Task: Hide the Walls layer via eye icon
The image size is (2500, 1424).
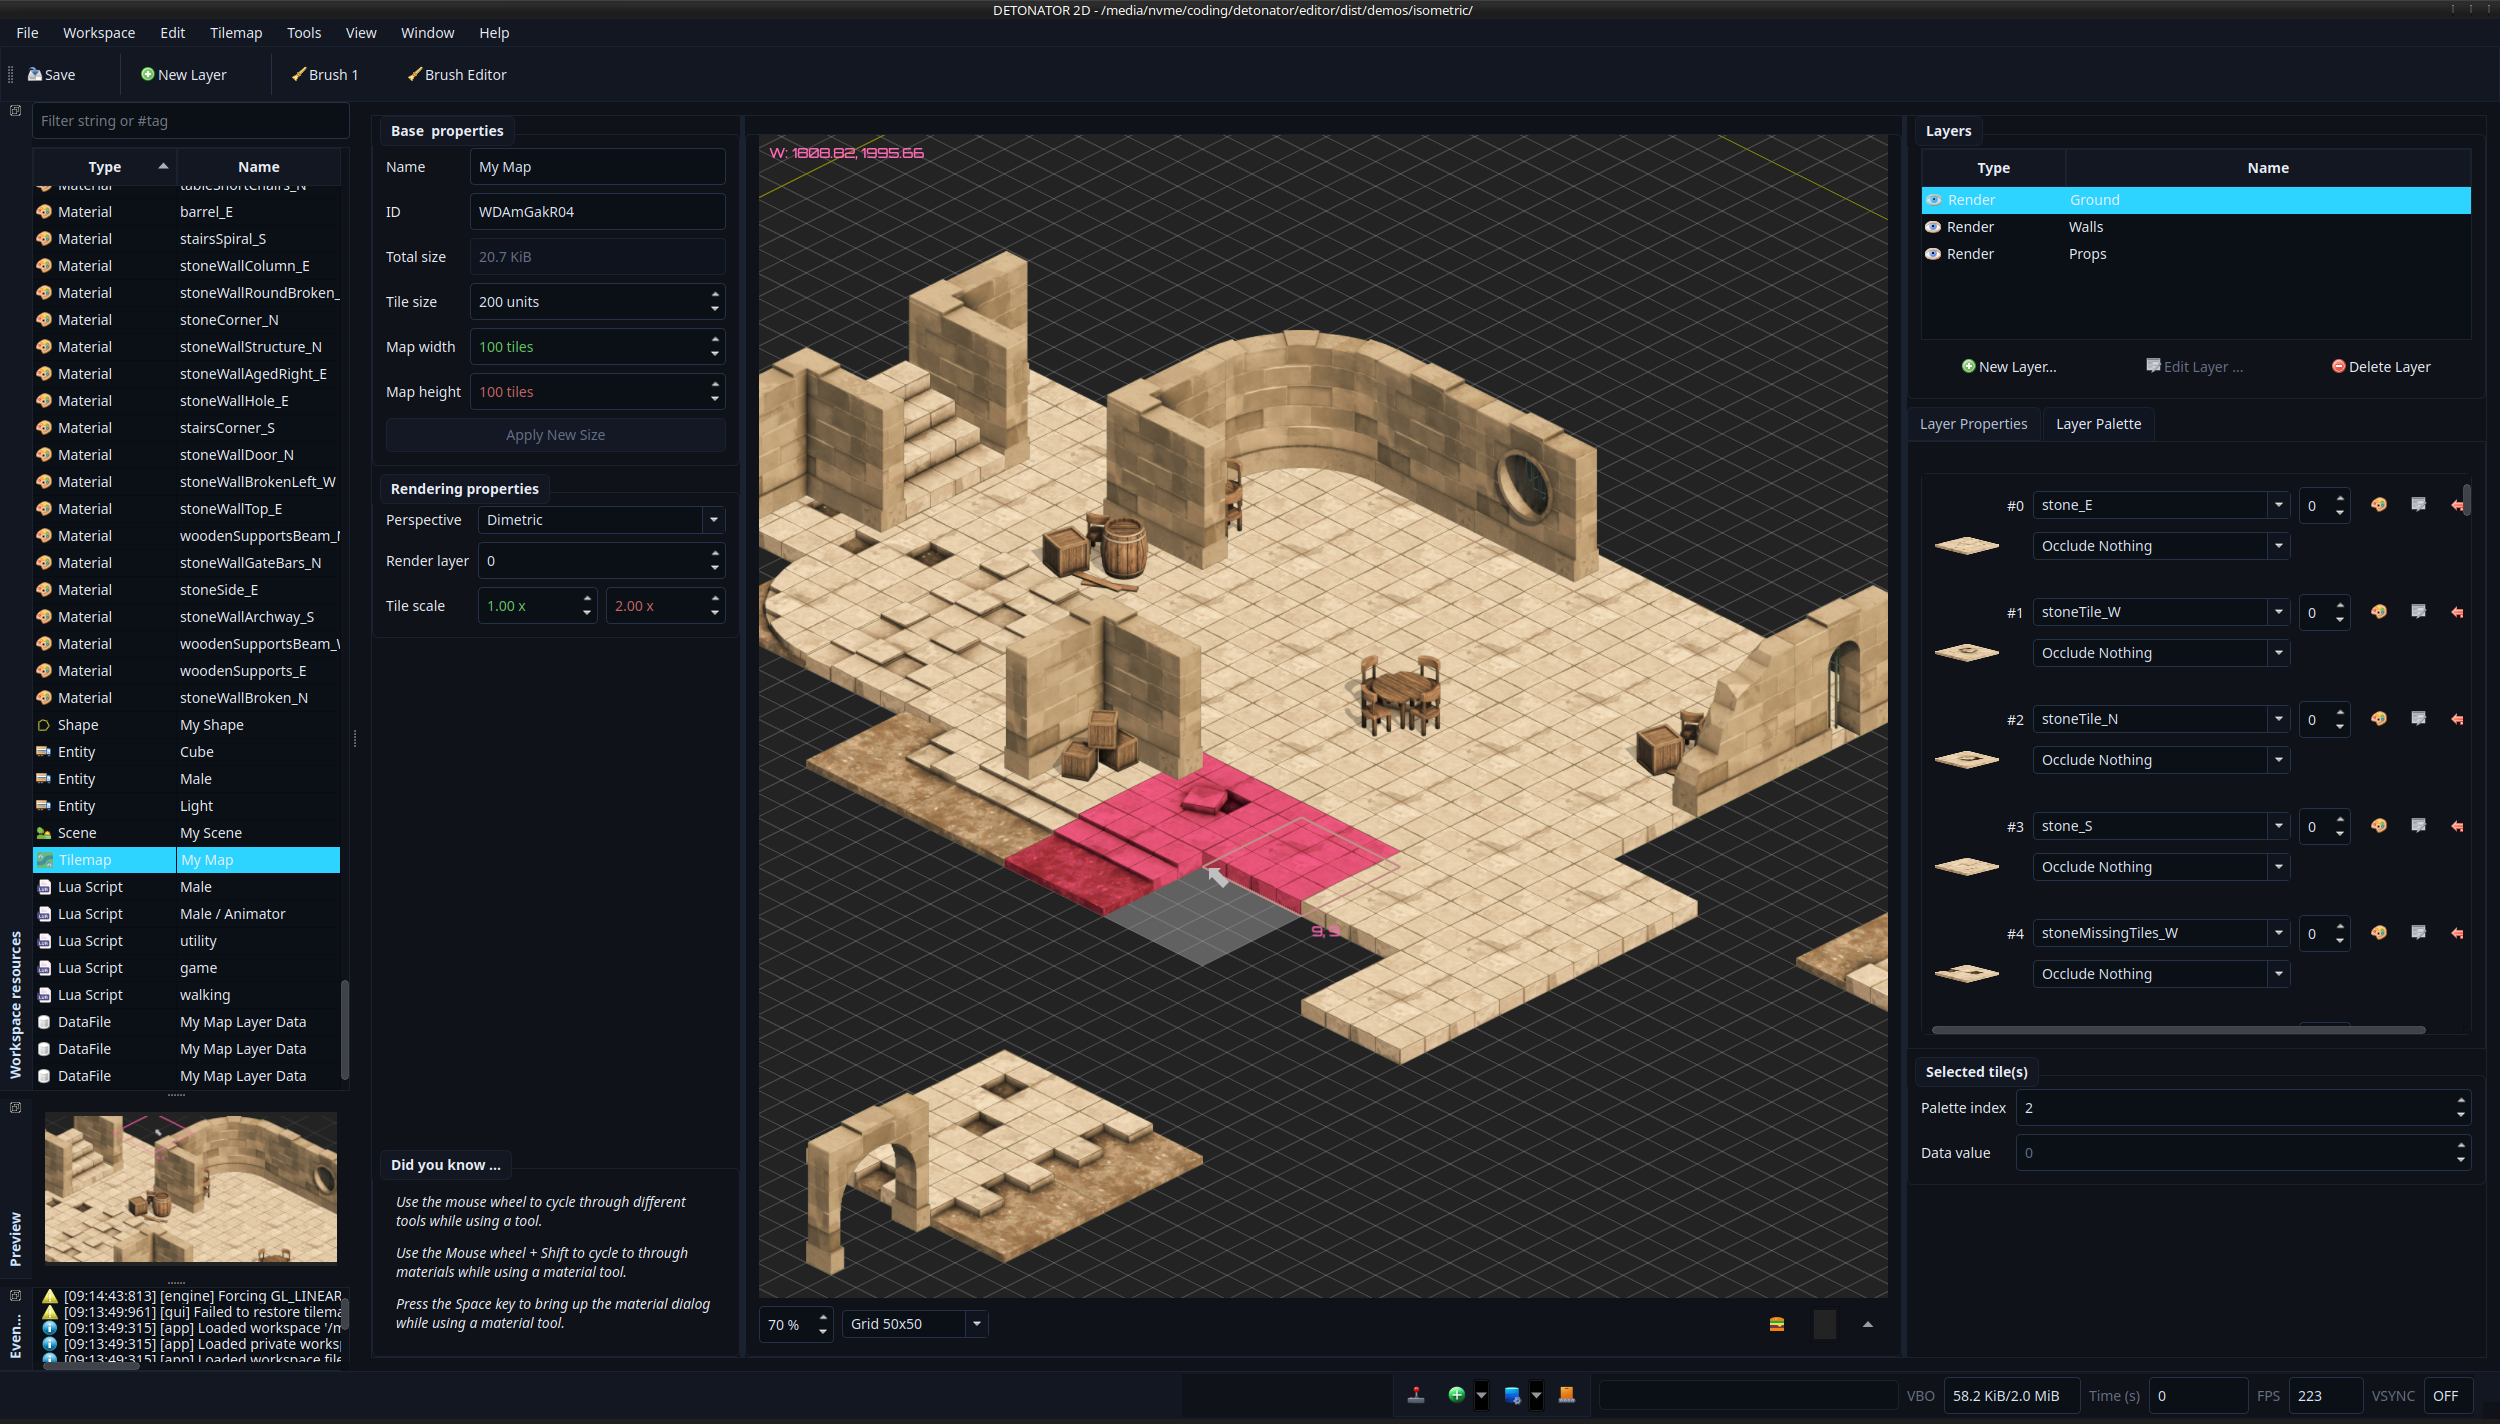Action: 1934,227
